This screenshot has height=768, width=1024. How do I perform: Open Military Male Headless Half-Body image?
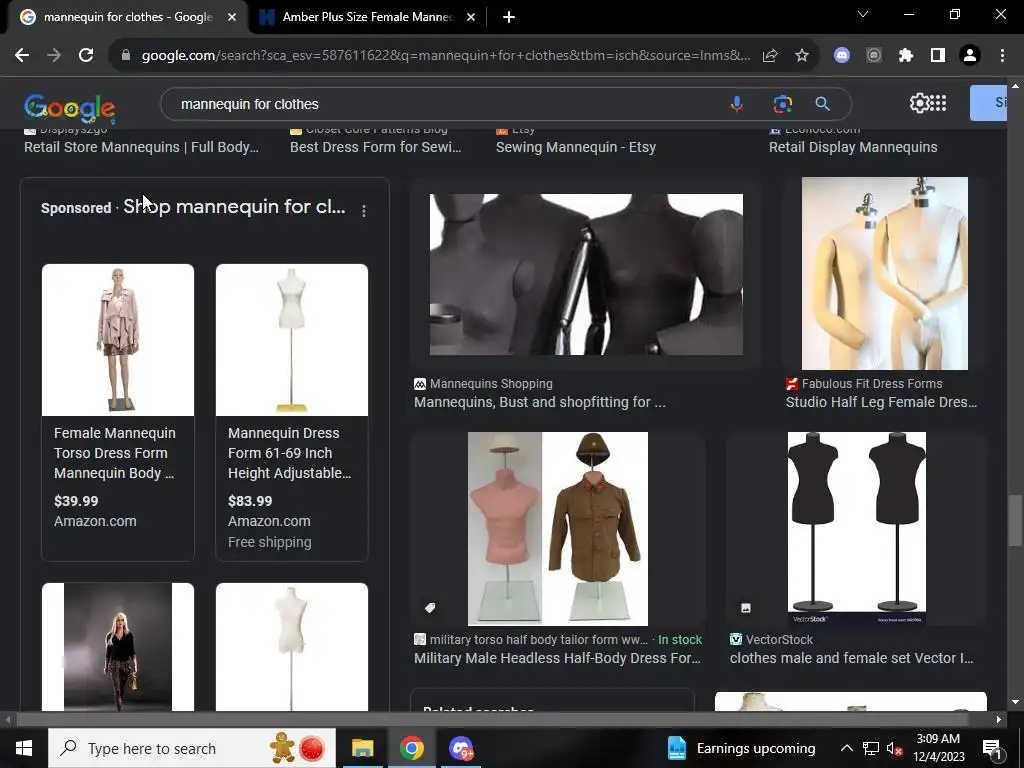[558, 528]
